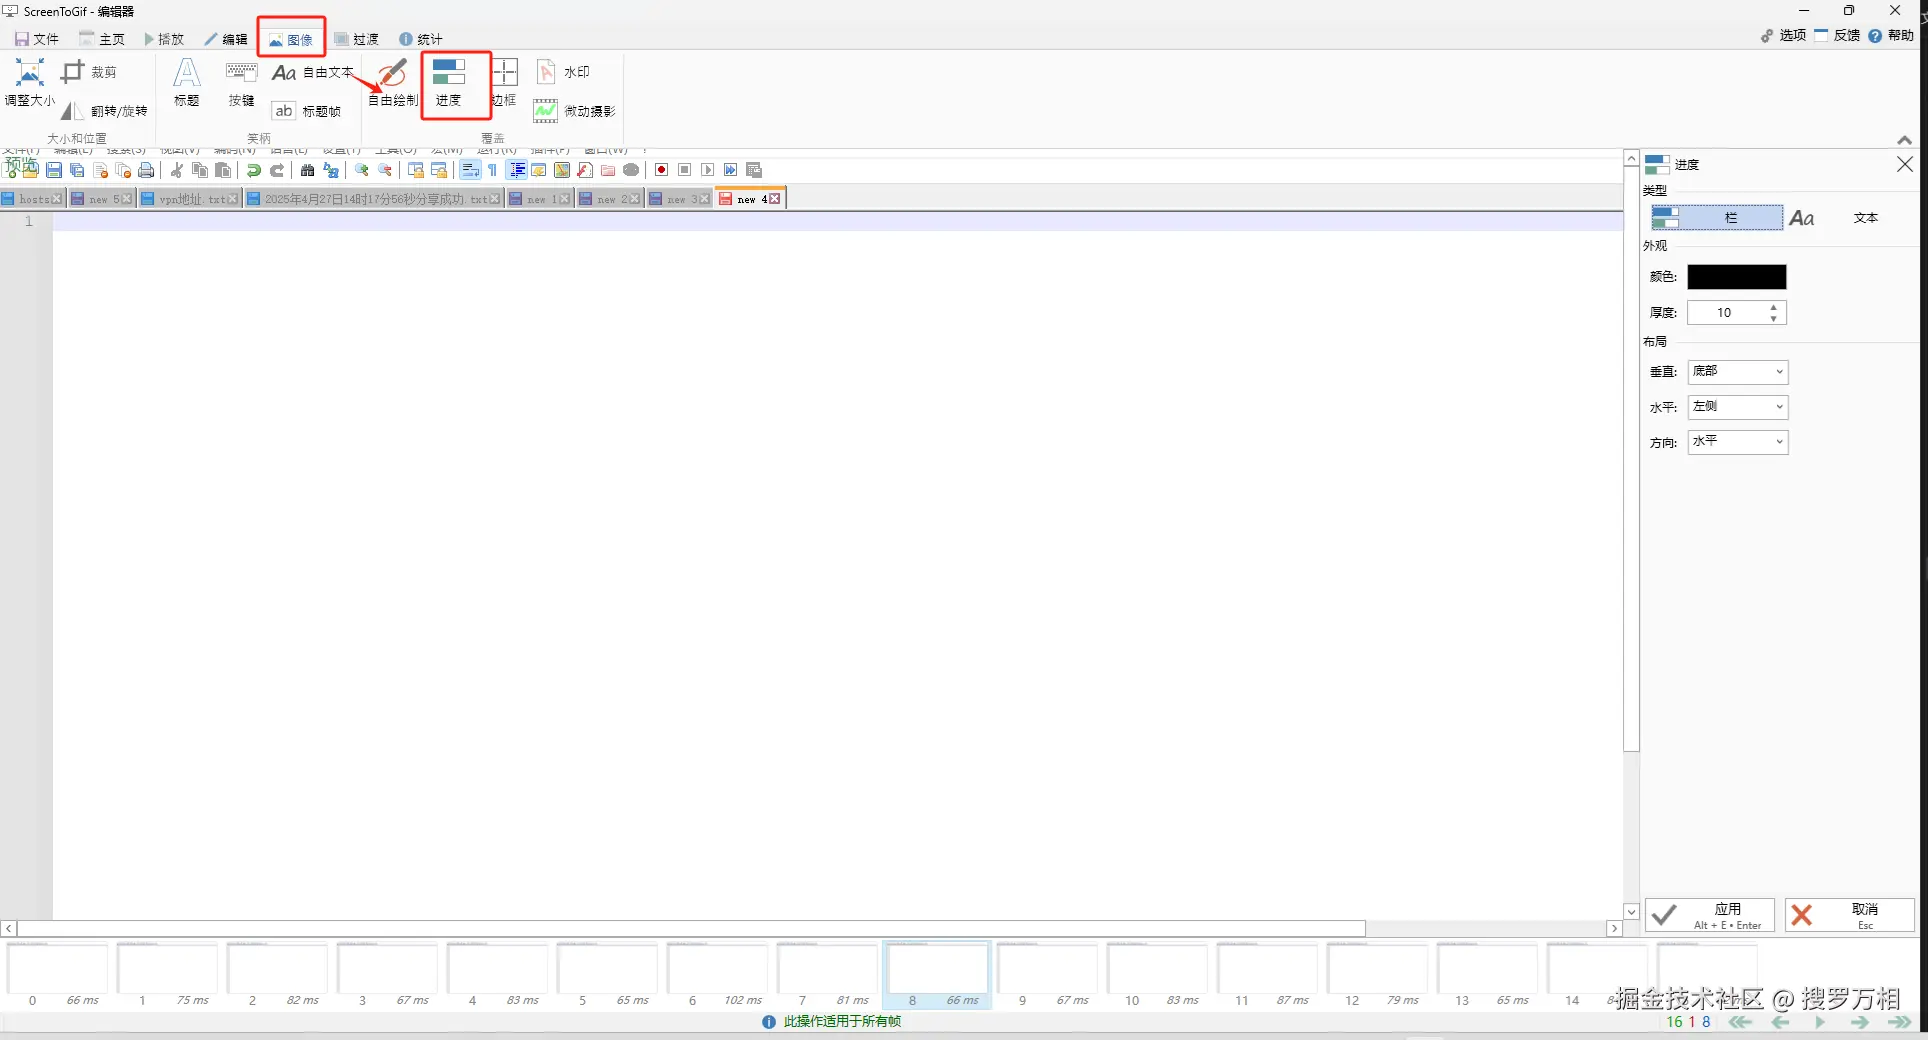This screenshot has height=1040, width=1928.
Task: Select frame 0 thumbnail (66 ms)
Action: [58, 975]
